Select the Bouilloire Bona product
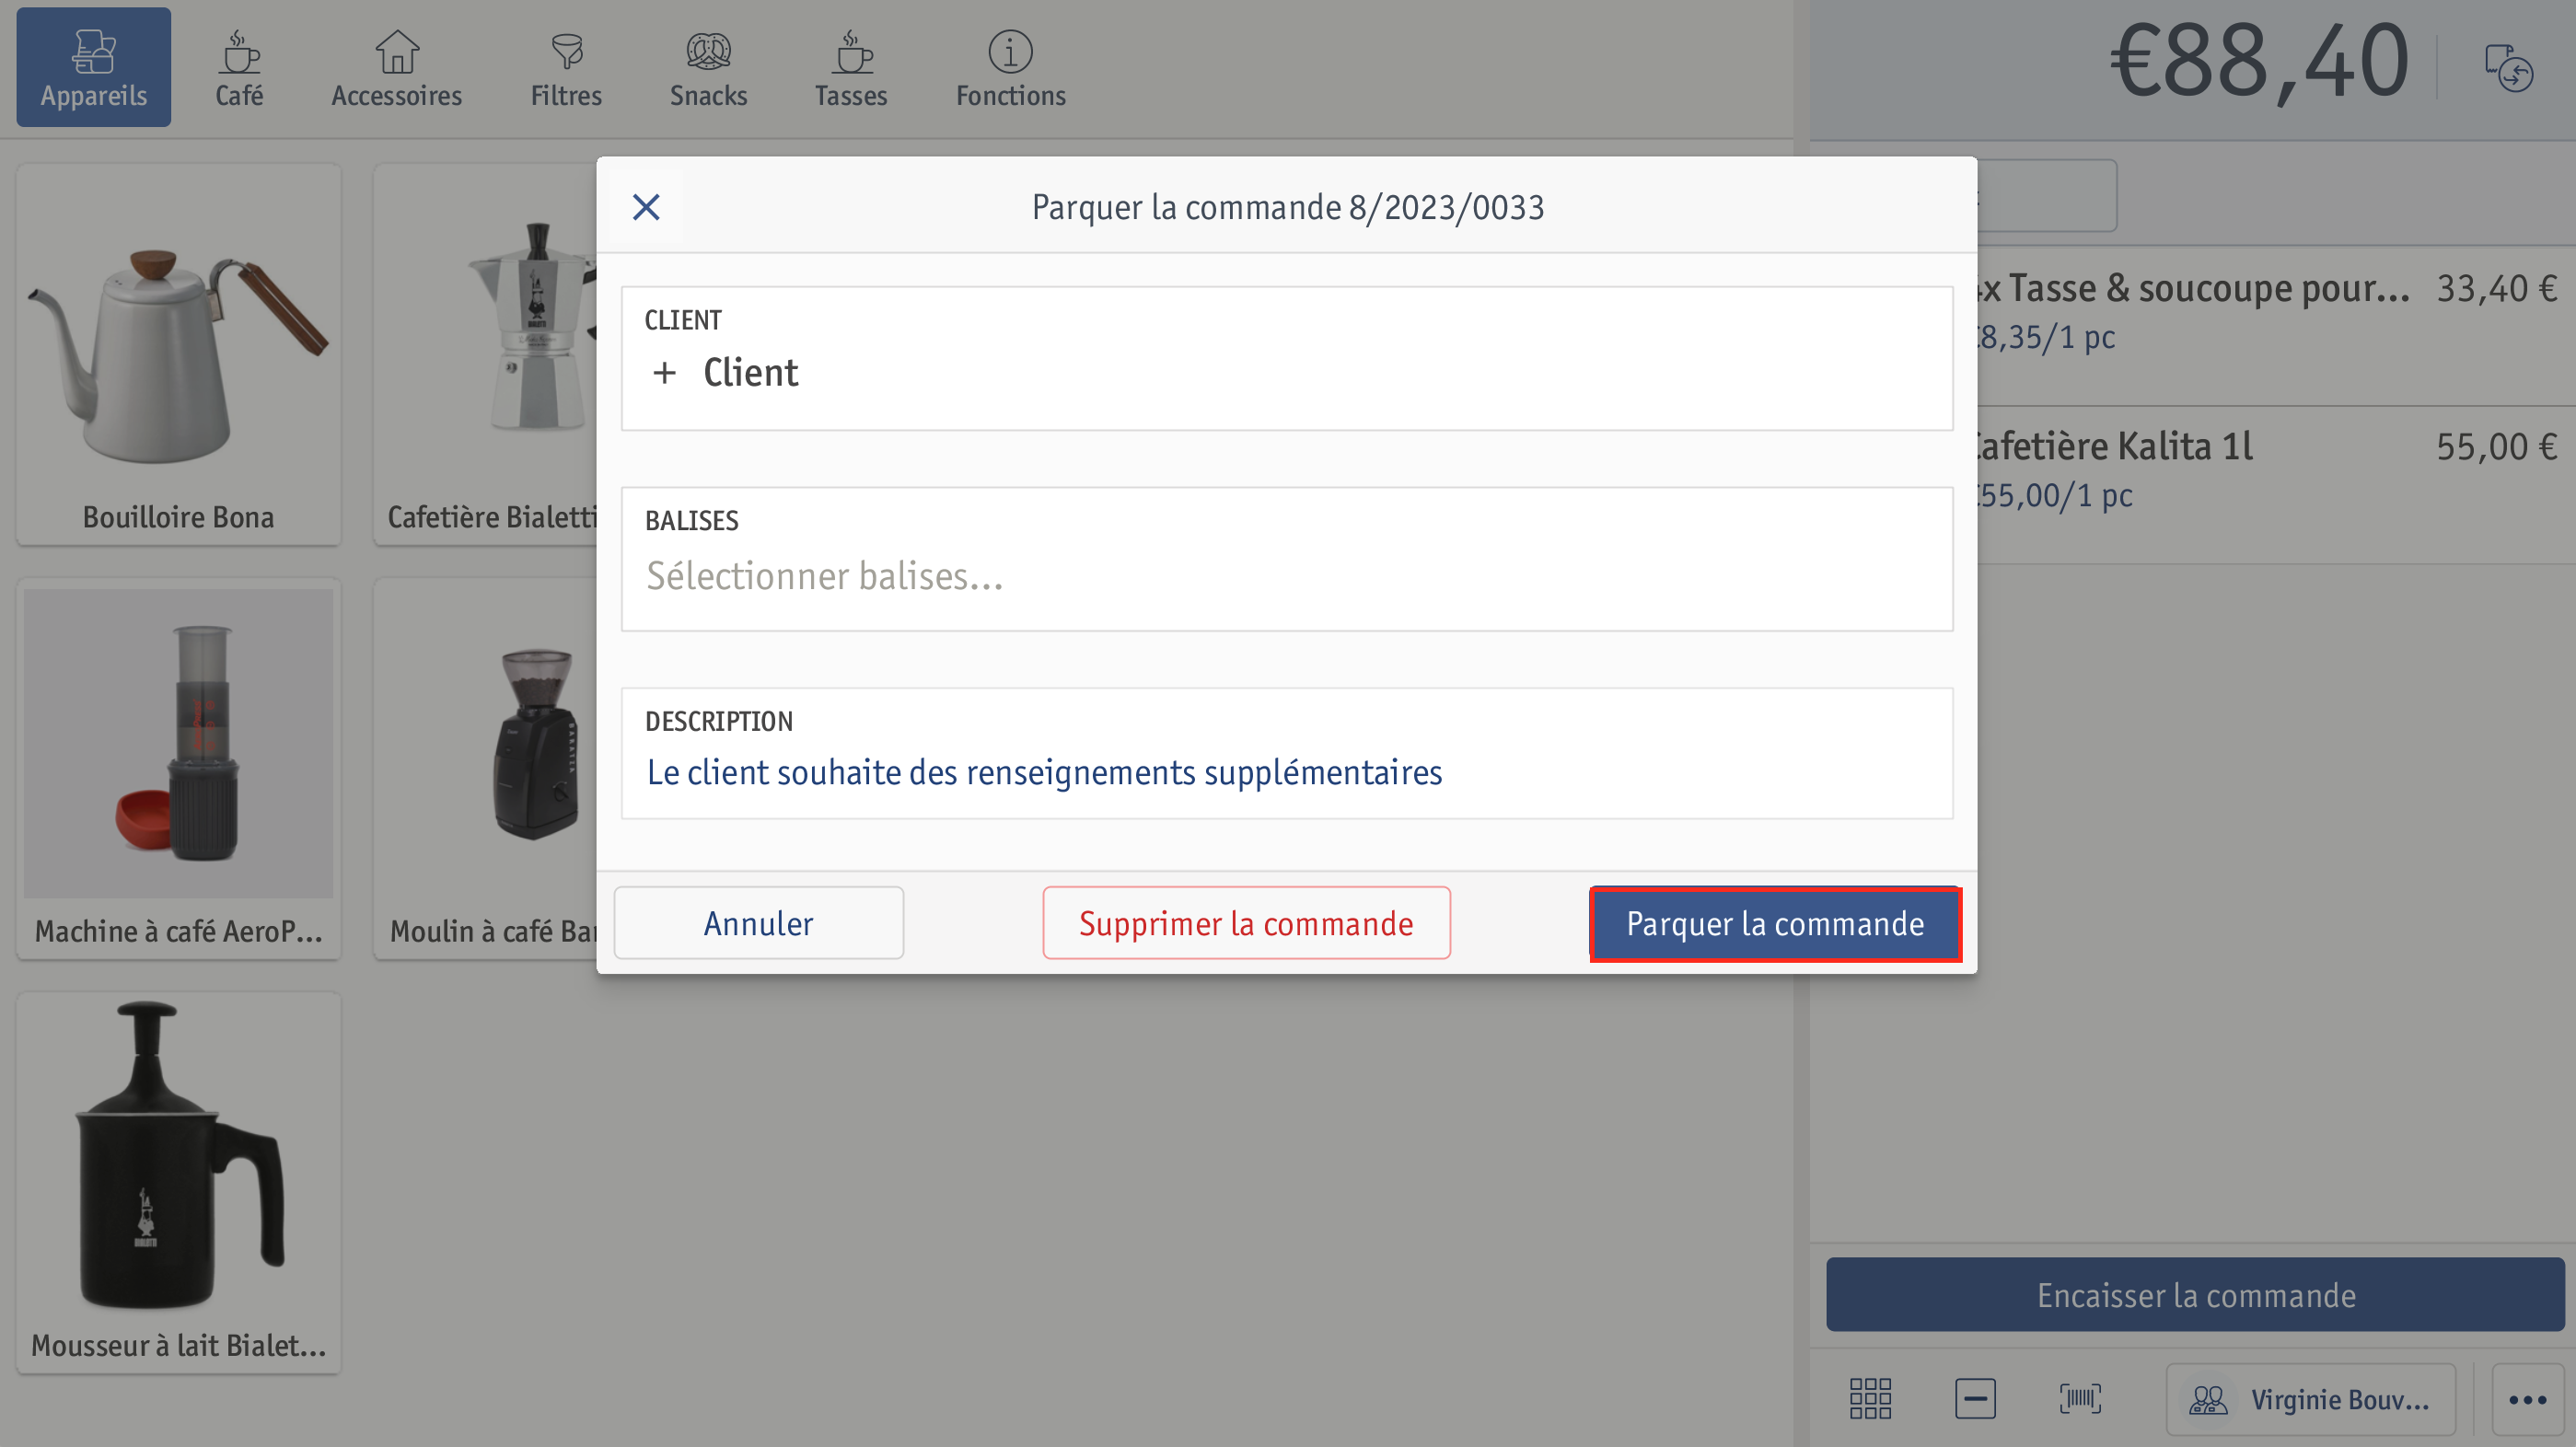The image size is (2576, 1447). (x=178, y=355)
